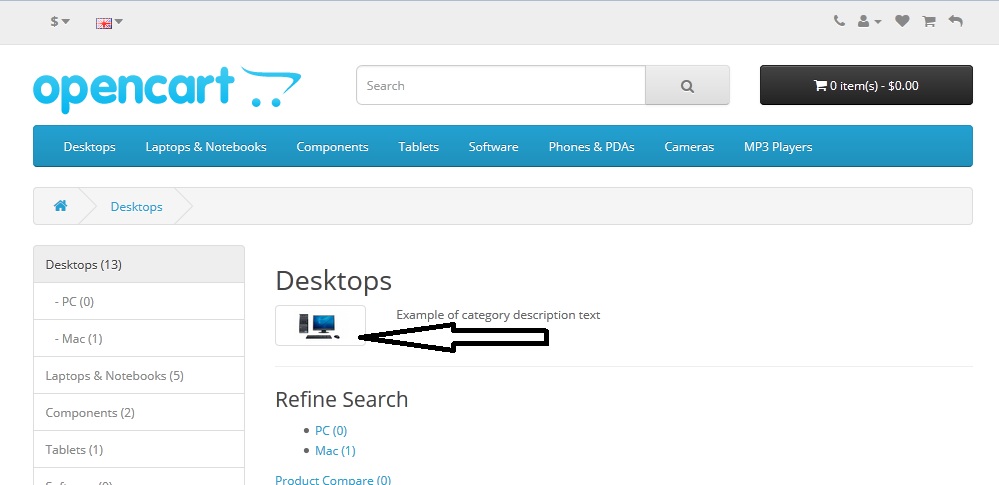Image resolution: width=999 pixels, height=485 pixels.
Task: Click the Desktops page heading
Action: pos(334,281)
